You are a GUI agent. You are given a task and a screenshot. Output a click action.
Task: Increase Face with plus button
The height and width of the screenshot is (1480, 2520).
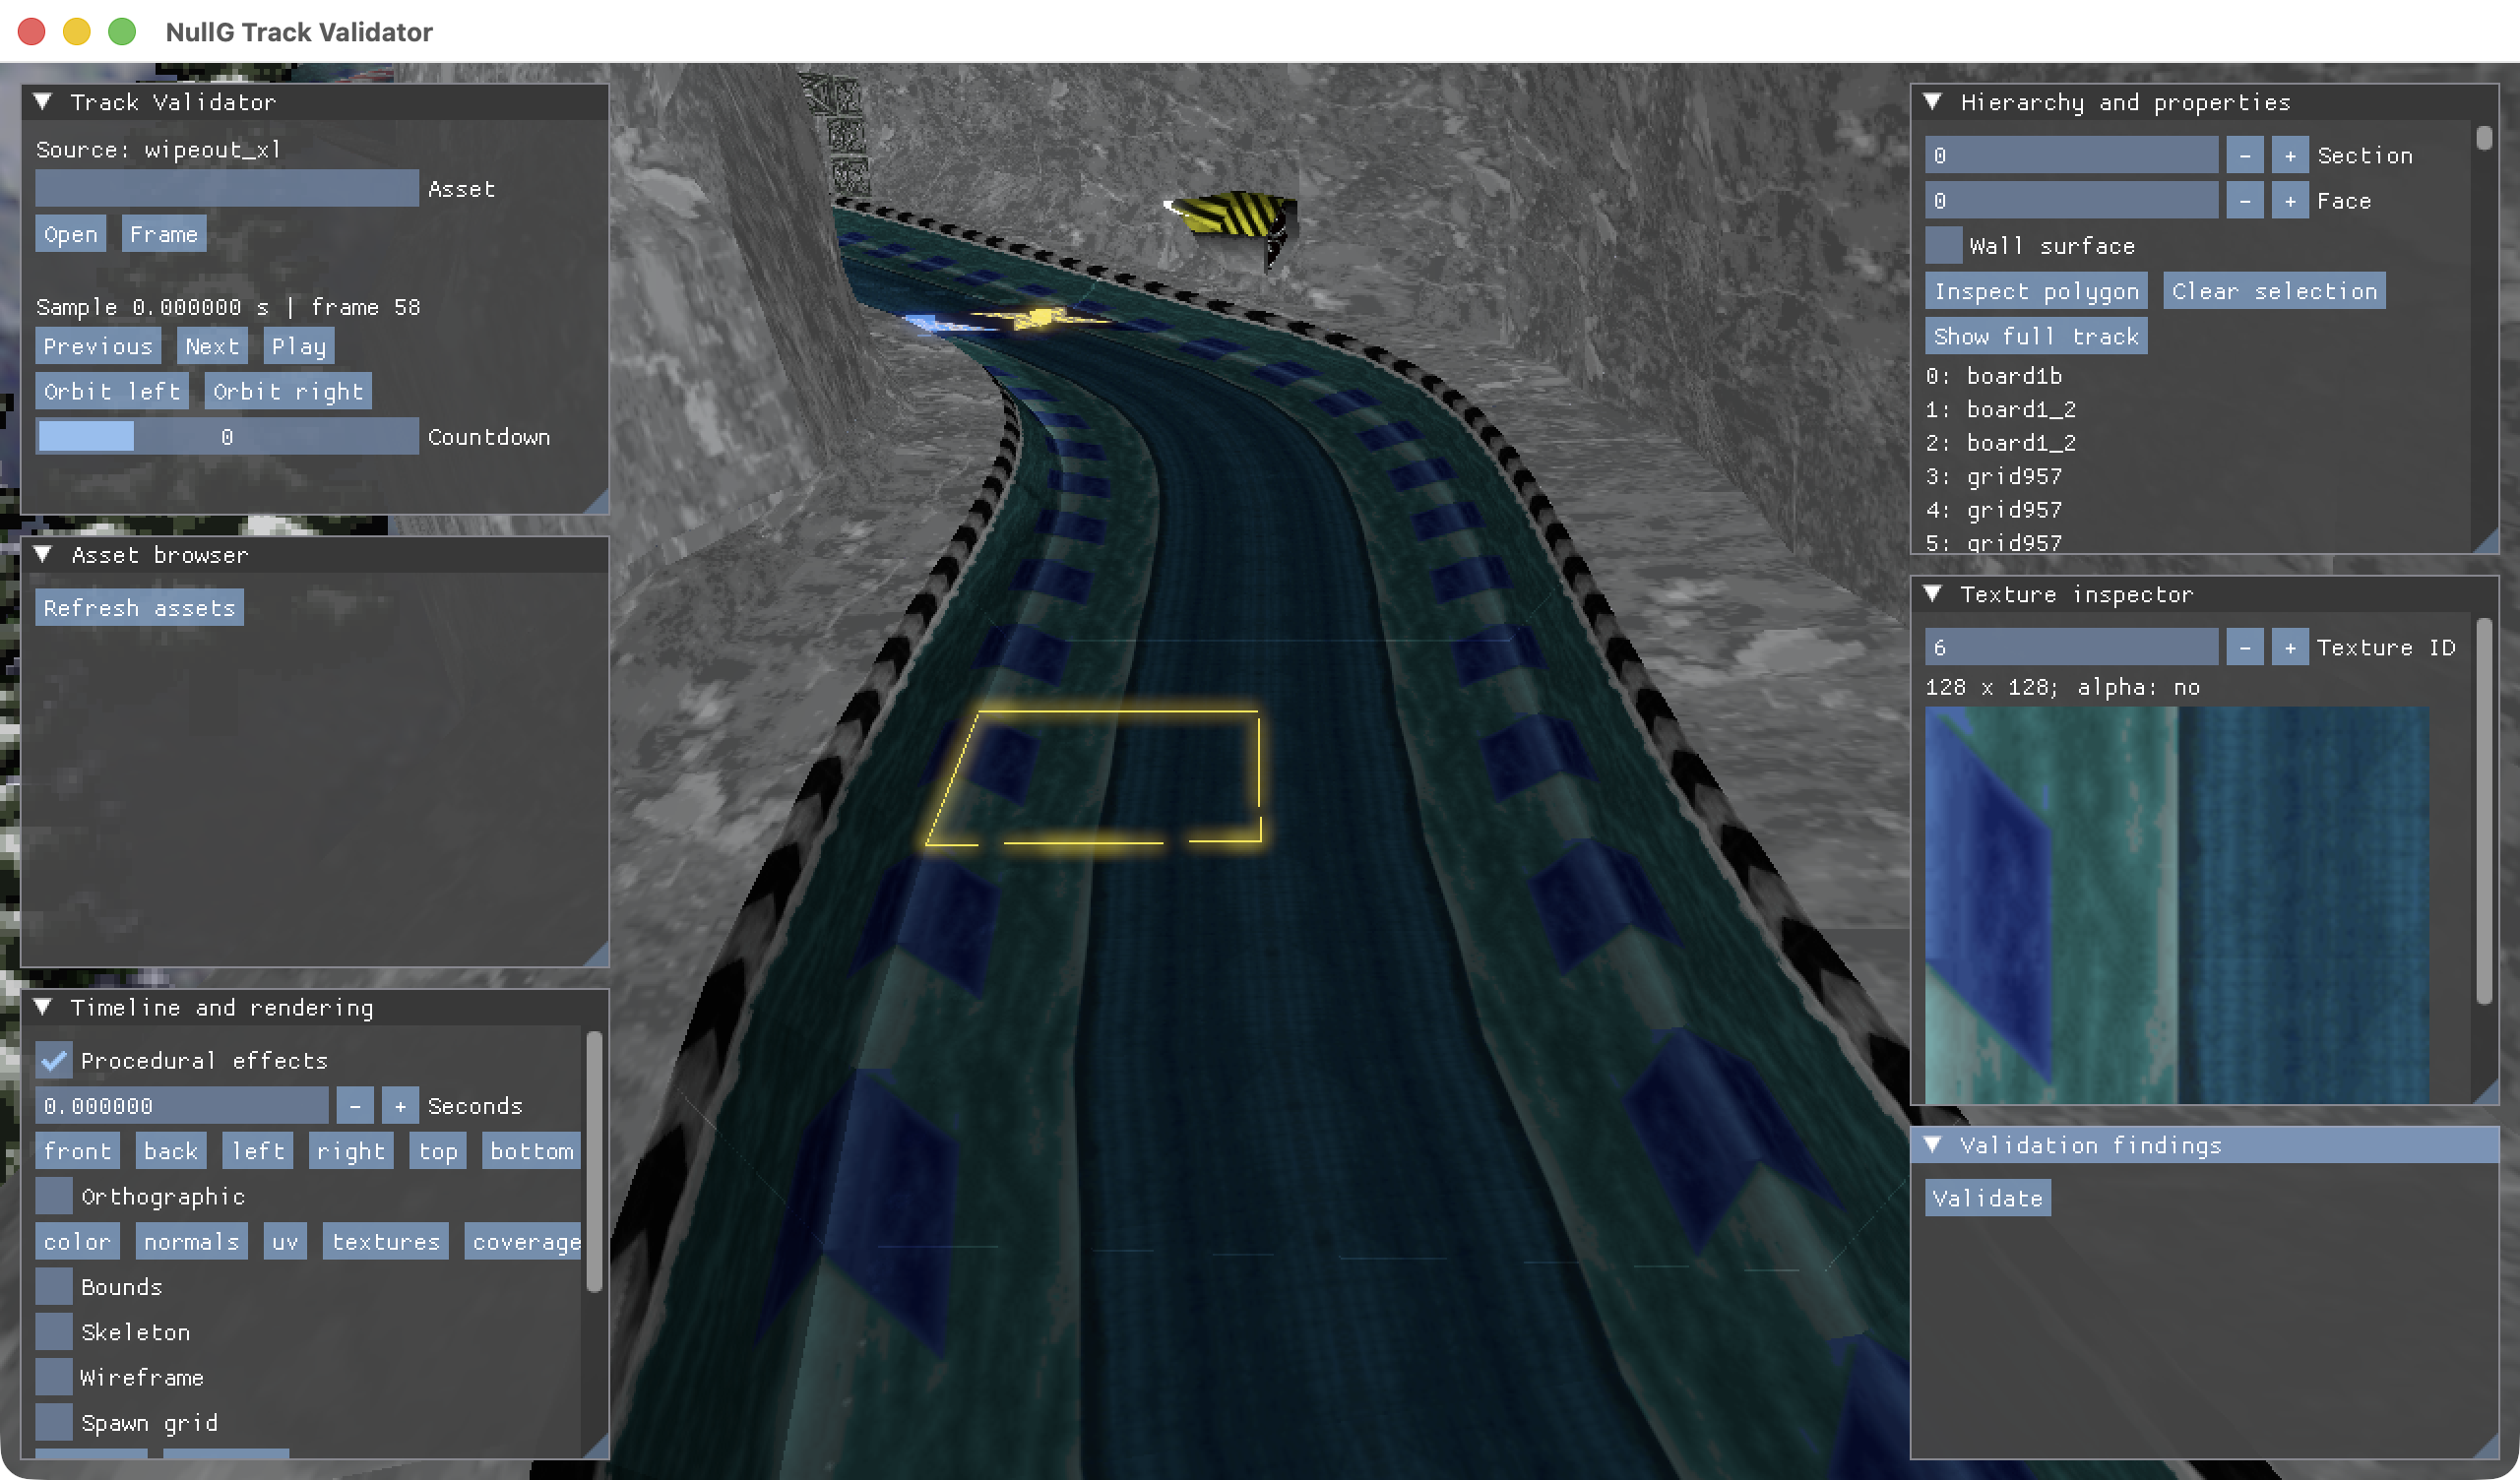point(2290,201)
